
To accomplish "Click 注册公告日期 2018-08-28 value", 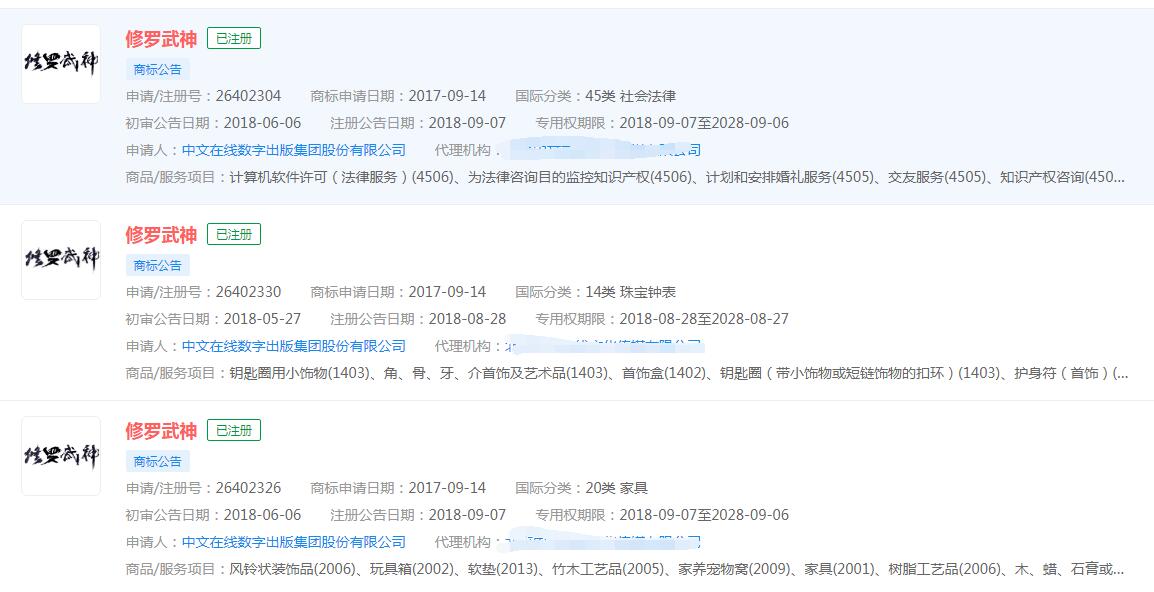I will (467, 319).
